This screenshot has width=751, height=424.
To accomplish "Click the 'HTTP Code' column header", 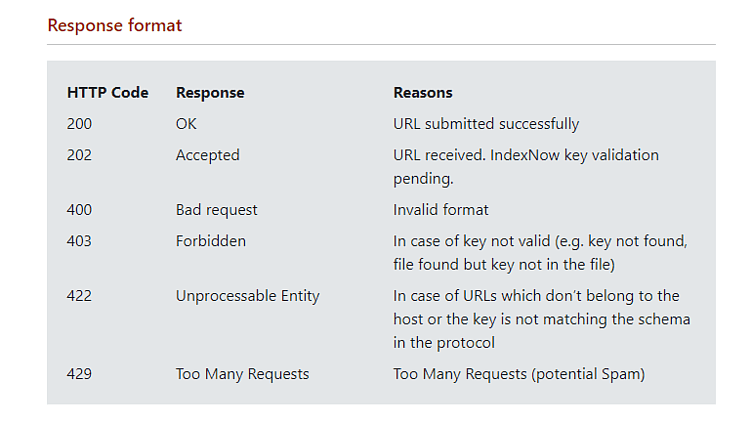I will (108, 93).
